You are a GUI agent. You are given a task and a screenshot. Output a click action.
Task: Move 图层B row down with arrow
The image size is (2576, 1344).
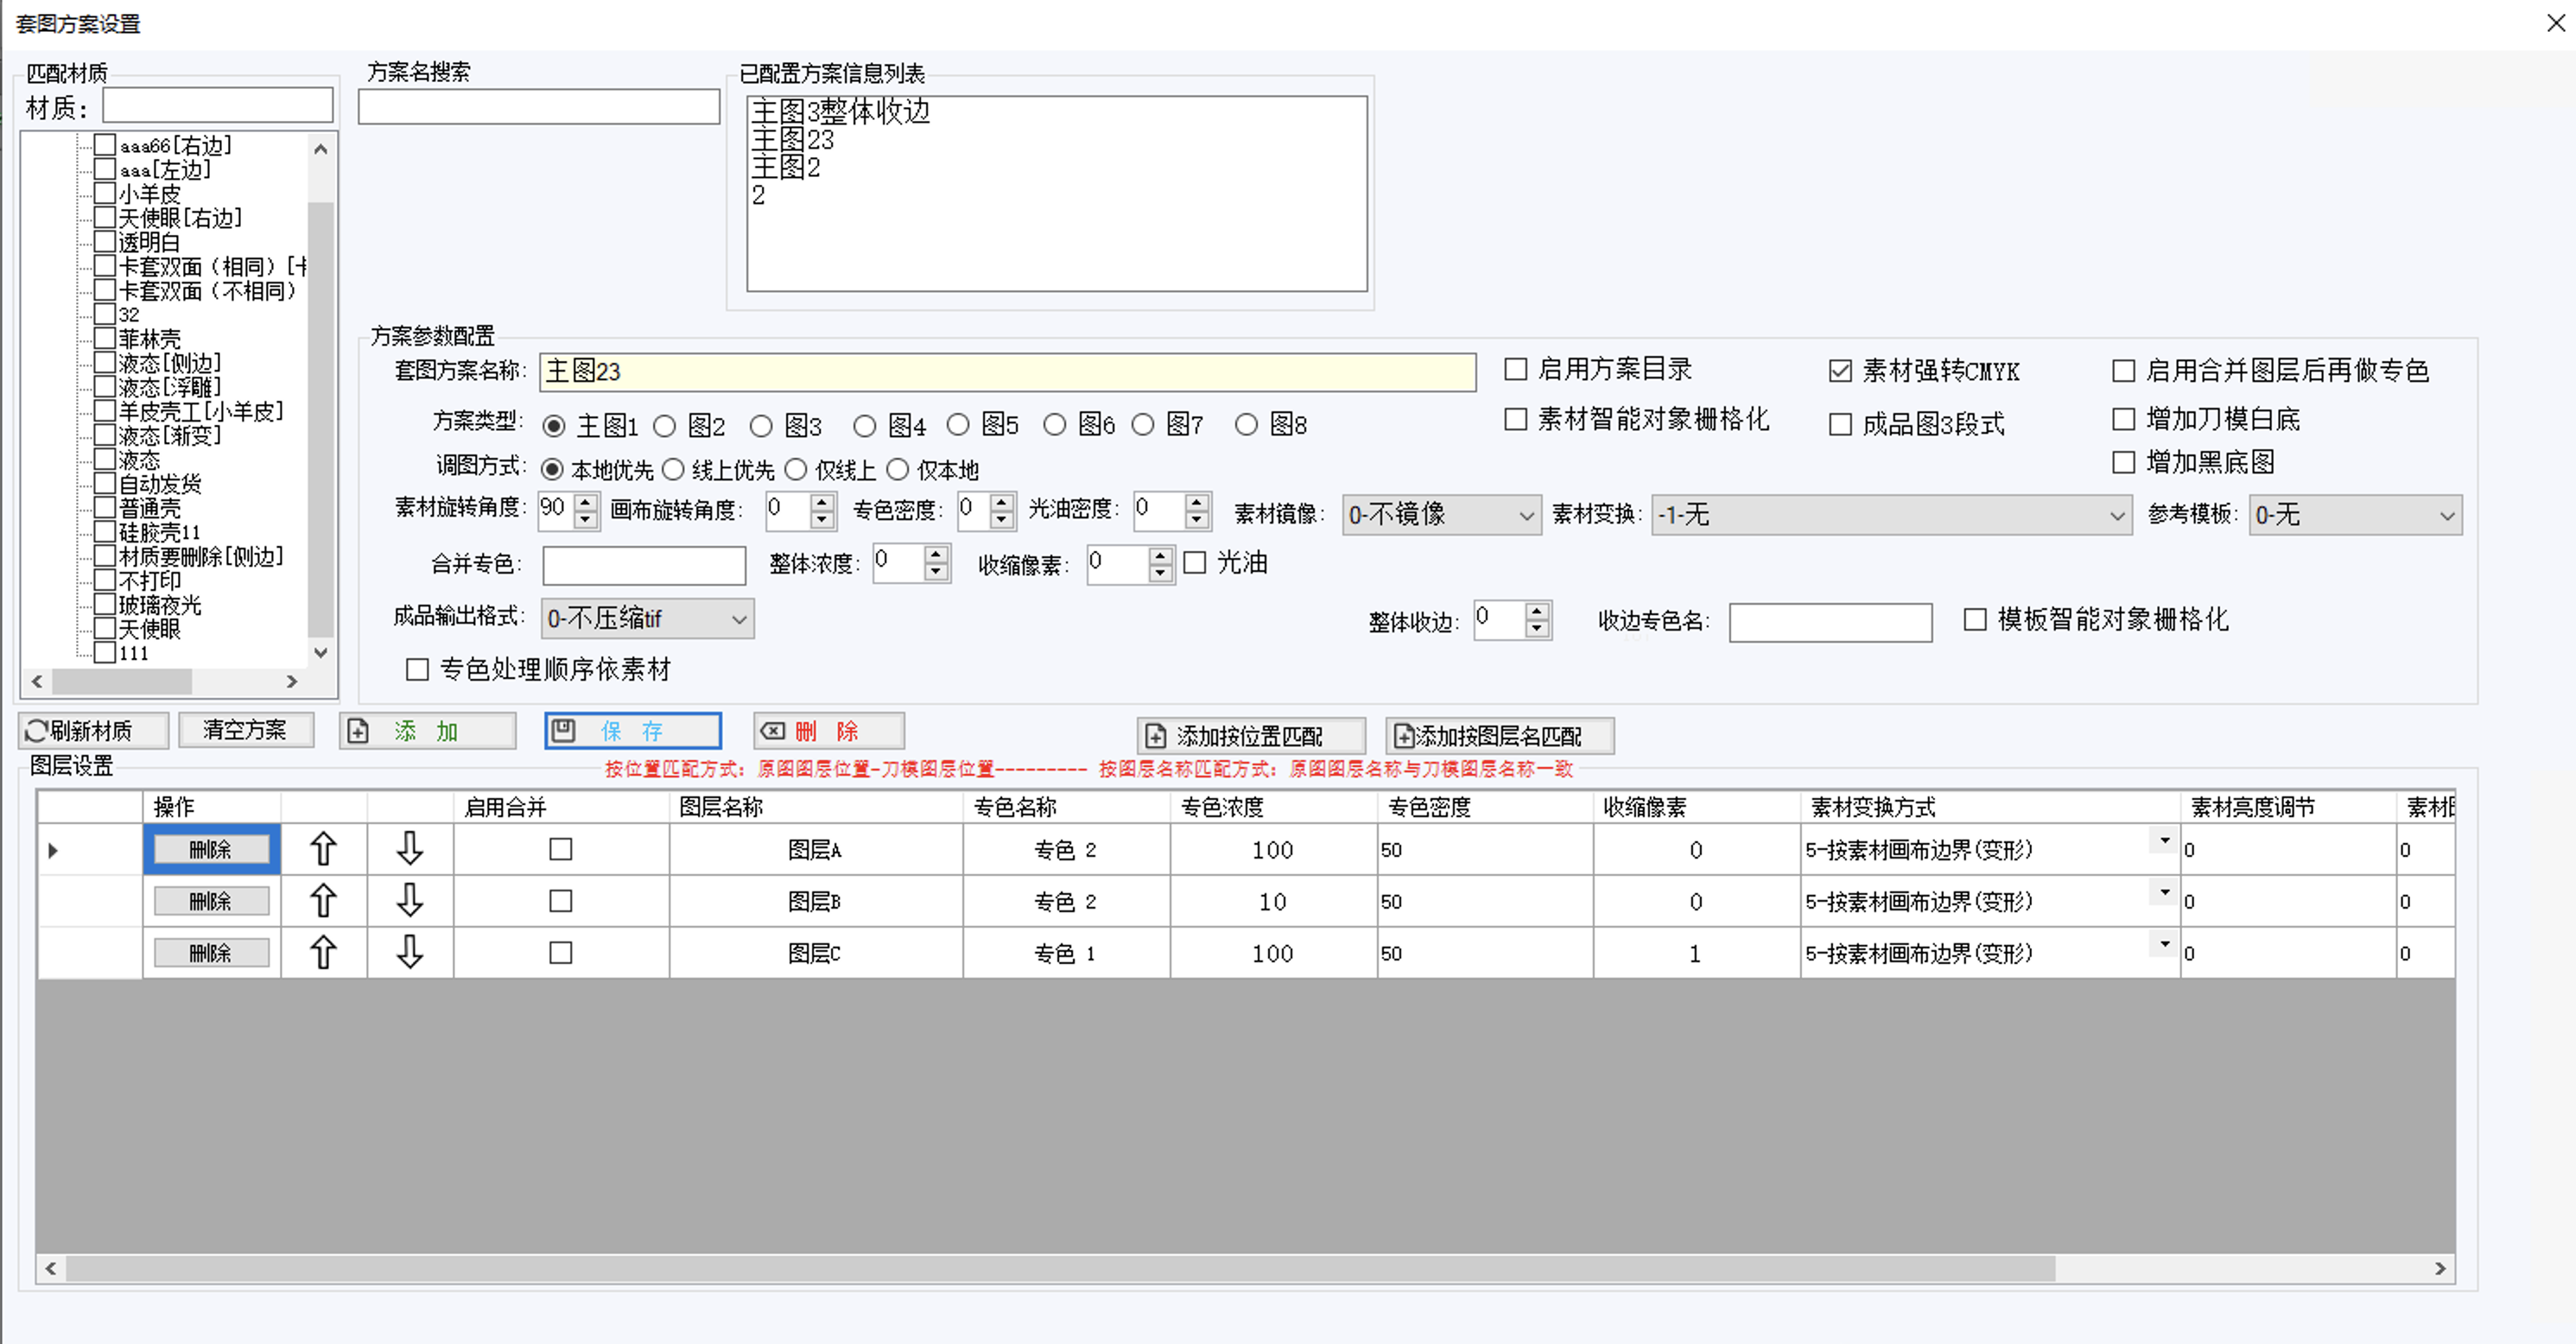coord(410,901)
